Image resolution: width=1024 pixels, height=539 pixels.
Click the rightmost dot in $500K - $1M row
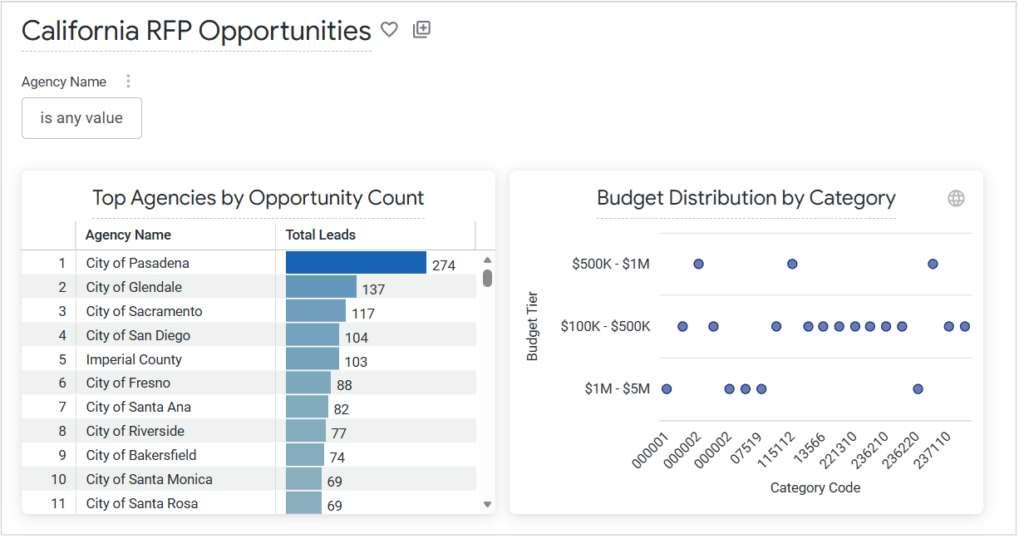click(x=932, y=264)
